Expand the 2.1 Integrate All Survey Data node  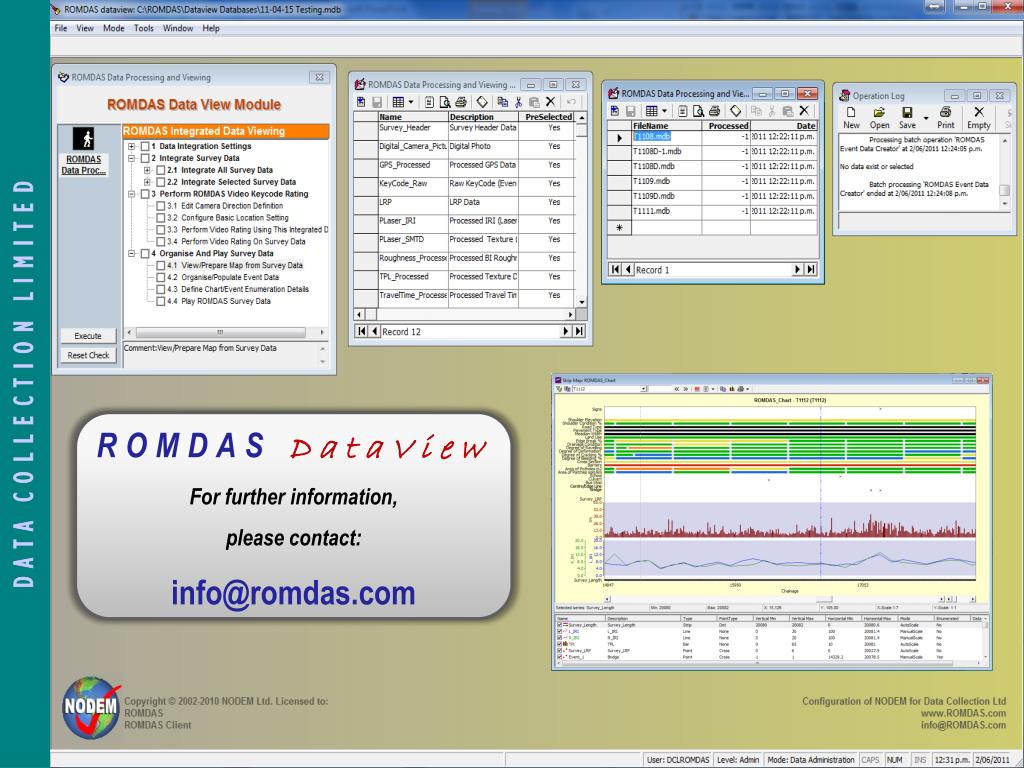[x=147, y=170]
